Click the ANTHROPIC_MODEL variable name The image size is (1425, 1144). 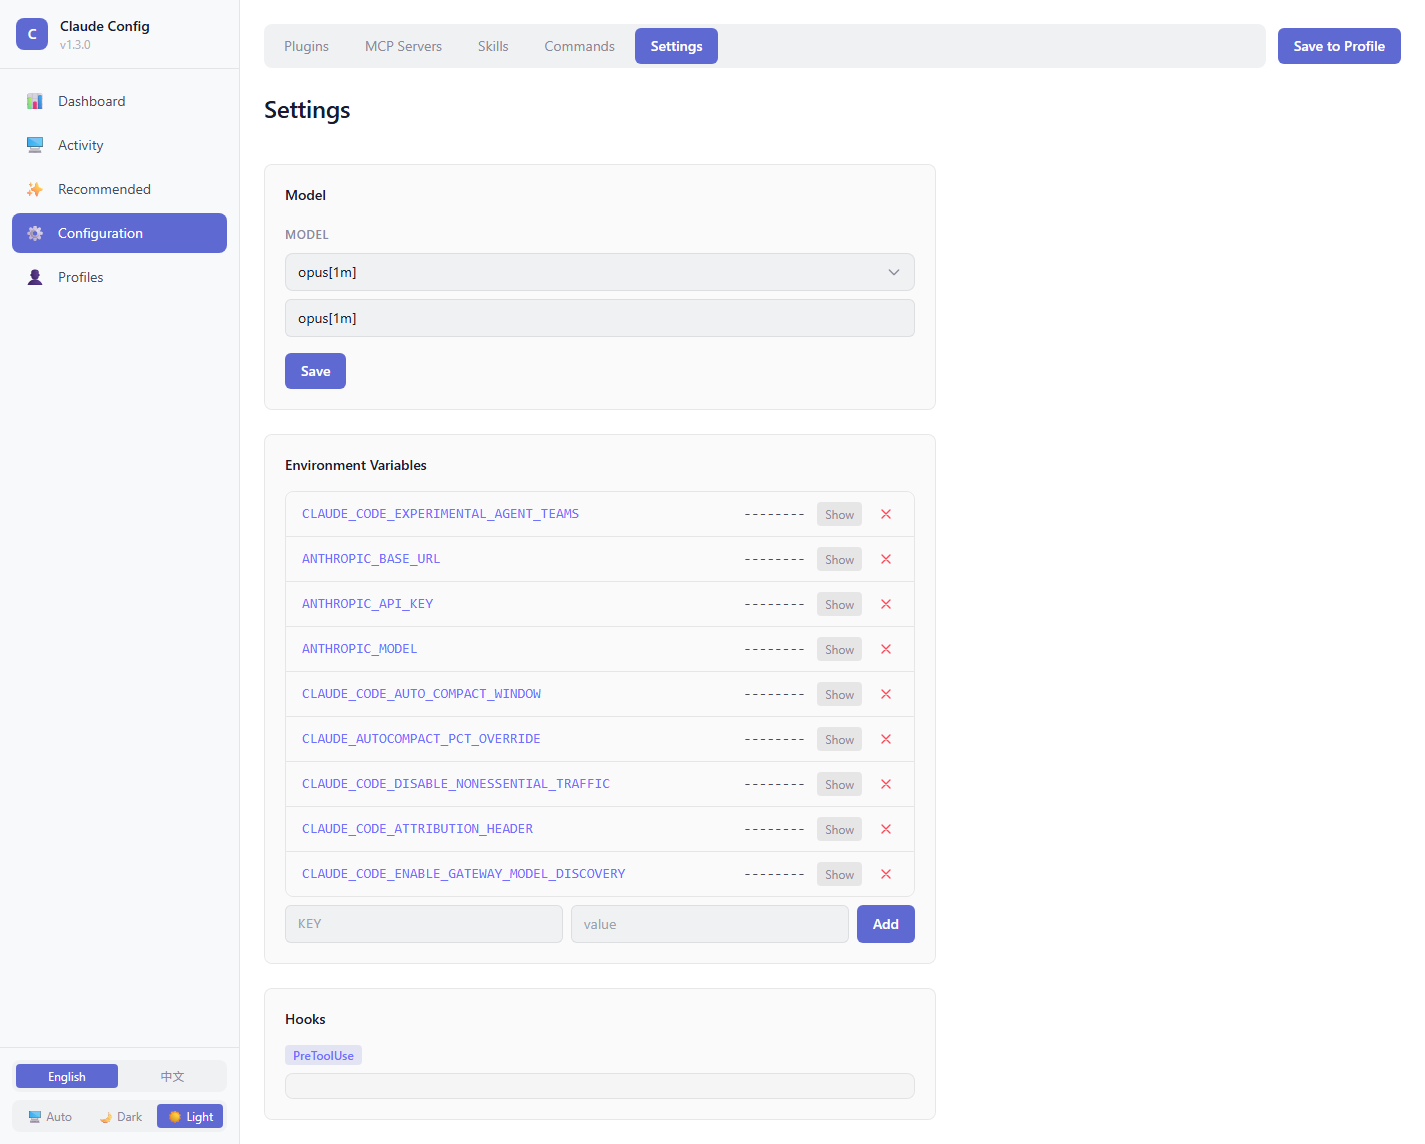coord(359,649)
